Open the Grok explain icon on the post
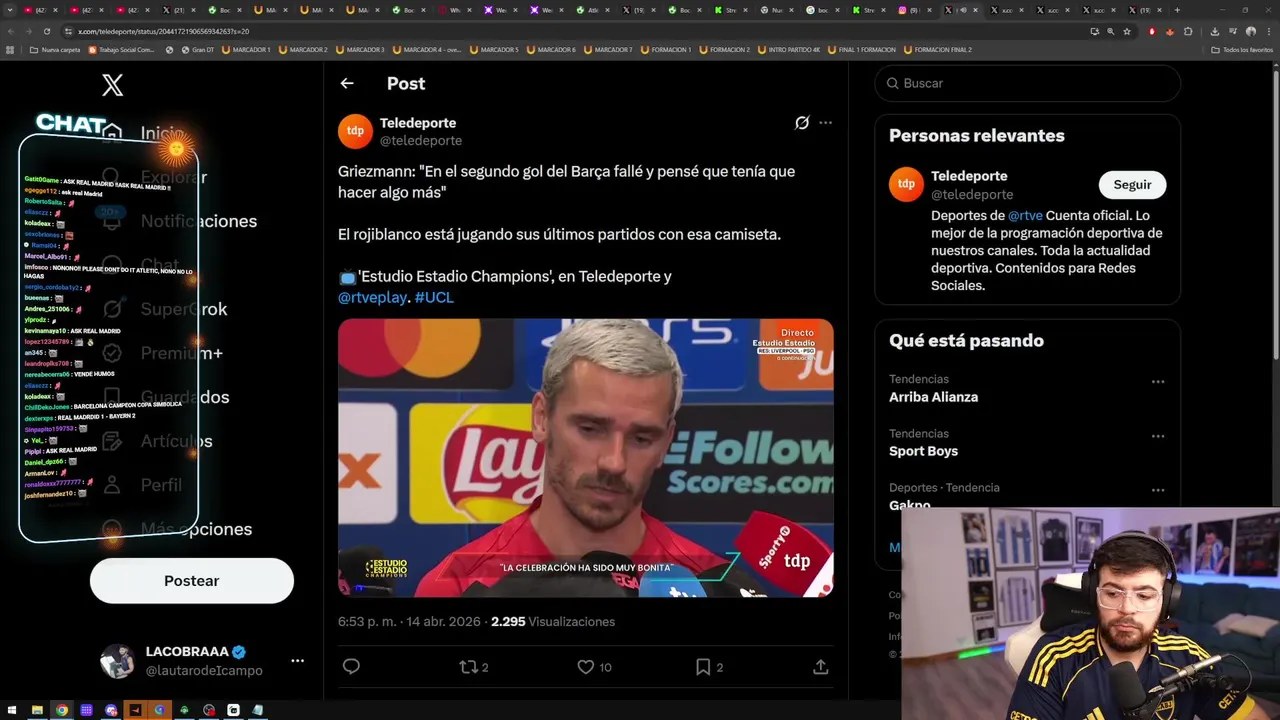The width and height of the screenshot is (1280, 720). tap(802, 123)
